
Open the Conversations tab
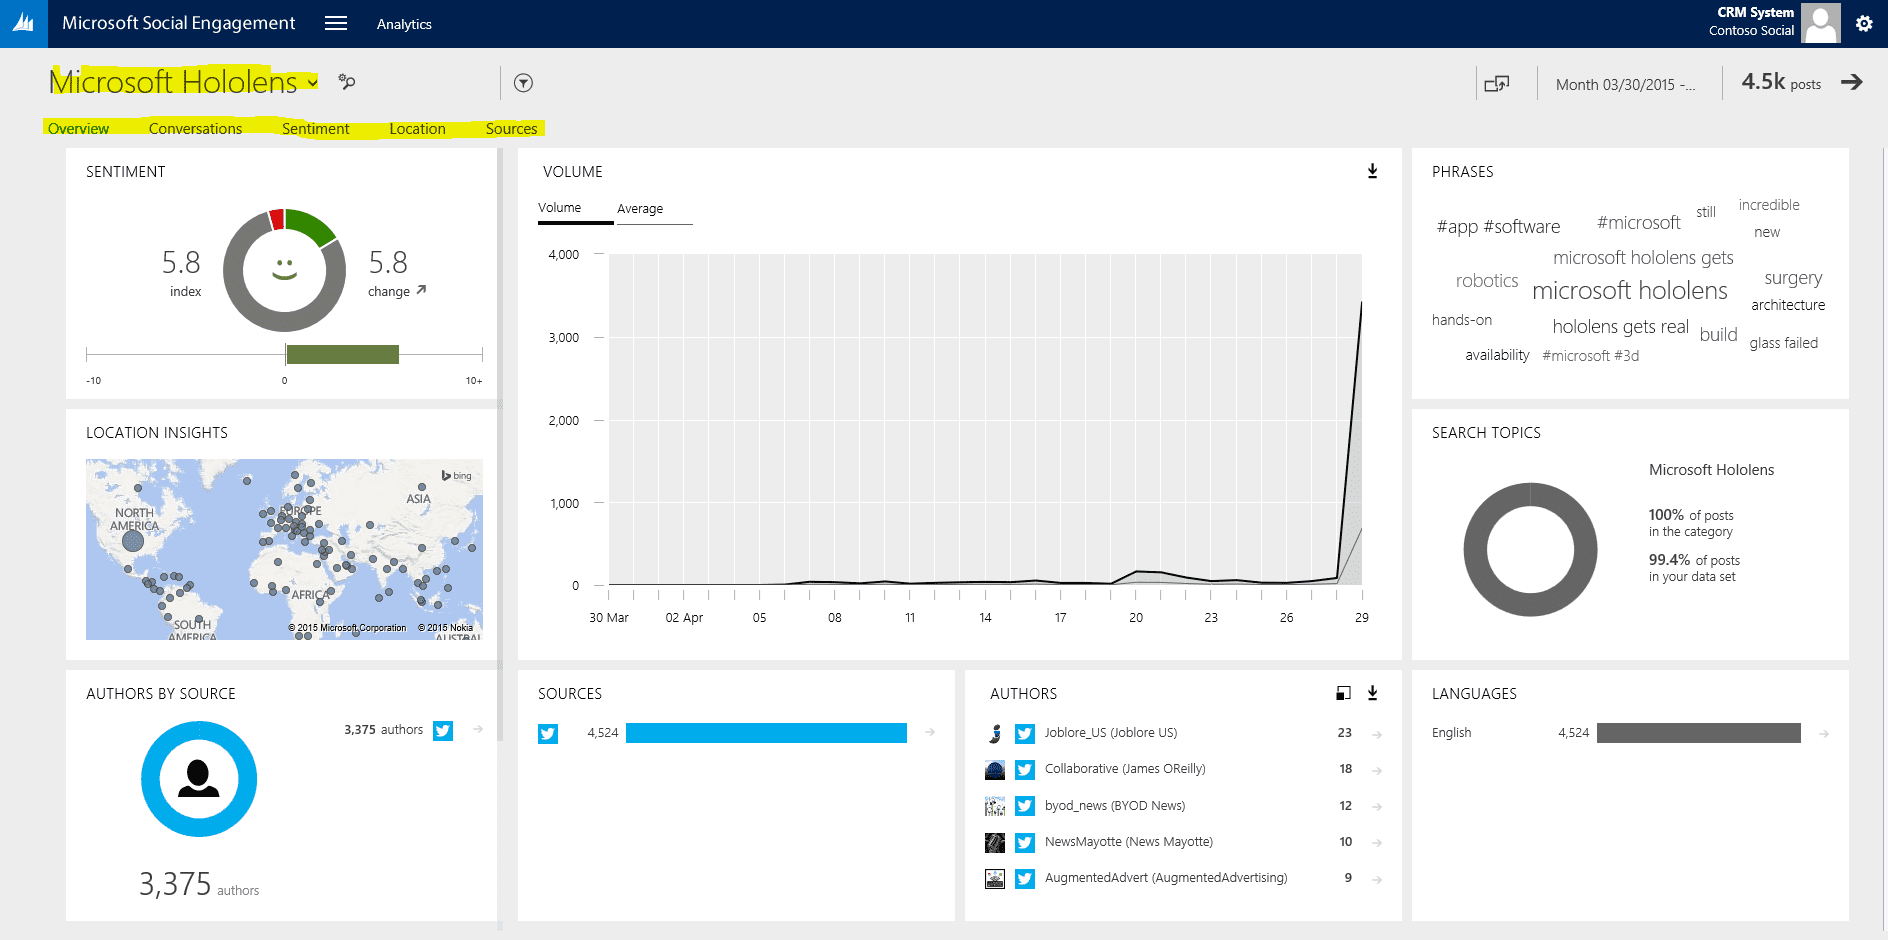pyautogui.click(x=195, y=129)
